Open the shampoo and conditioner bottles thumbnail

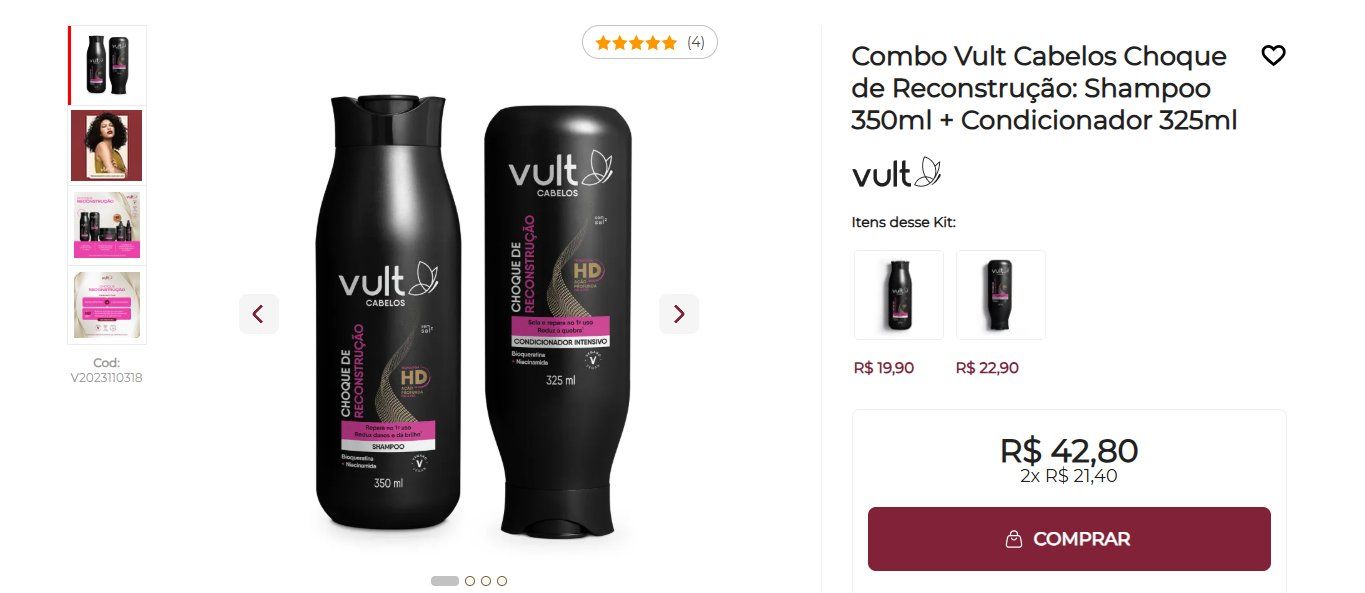[108, 65]
